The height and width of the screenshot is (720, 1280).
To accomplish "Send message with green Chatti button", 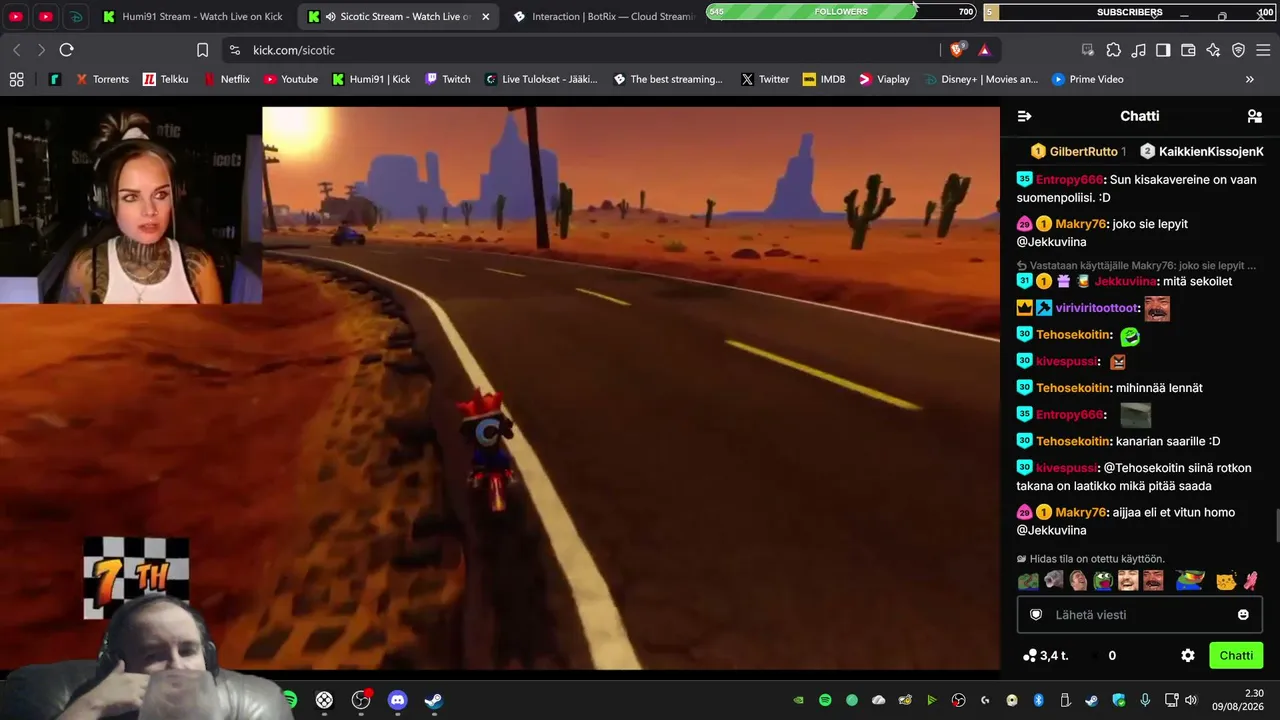I will [x=1236, y=656].
